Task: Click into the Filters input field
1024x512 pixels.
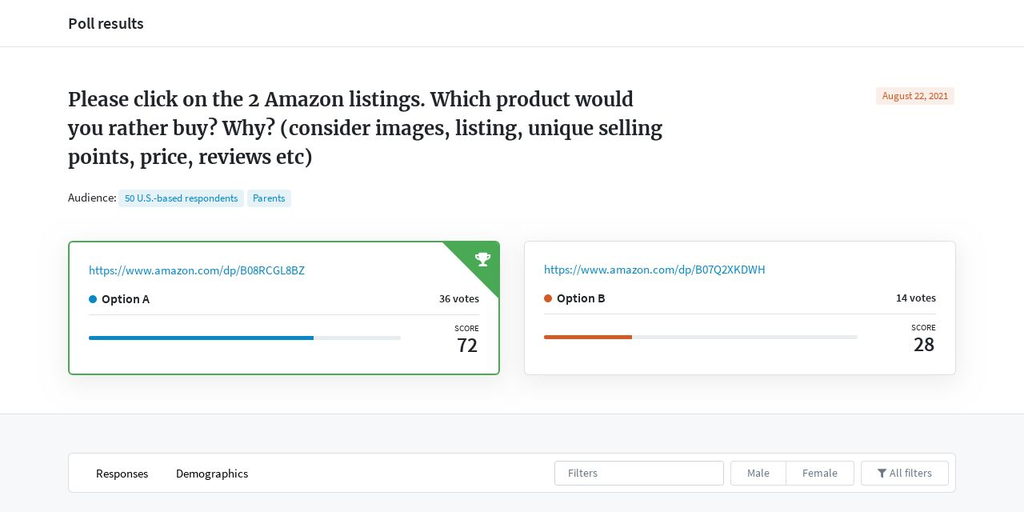Action: coord(639,473)
